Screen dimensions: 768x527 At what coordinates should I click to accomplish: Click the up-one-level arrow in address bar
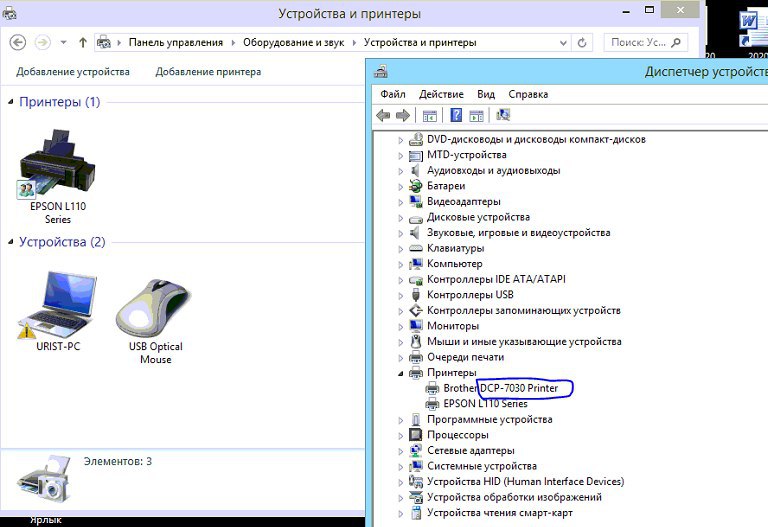coord(83,43)
